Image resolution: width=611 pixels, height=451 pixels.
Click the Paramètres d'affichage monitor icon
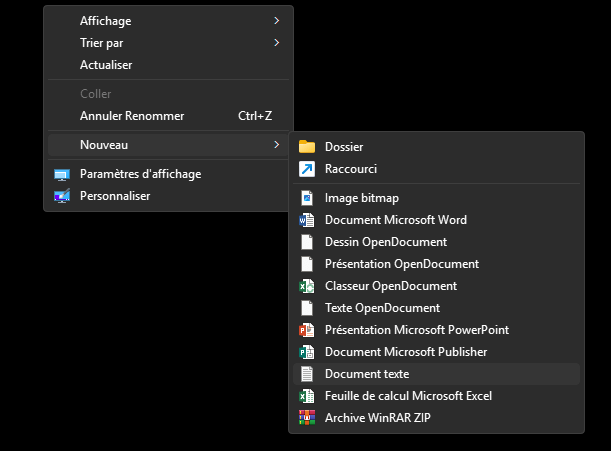62,175
